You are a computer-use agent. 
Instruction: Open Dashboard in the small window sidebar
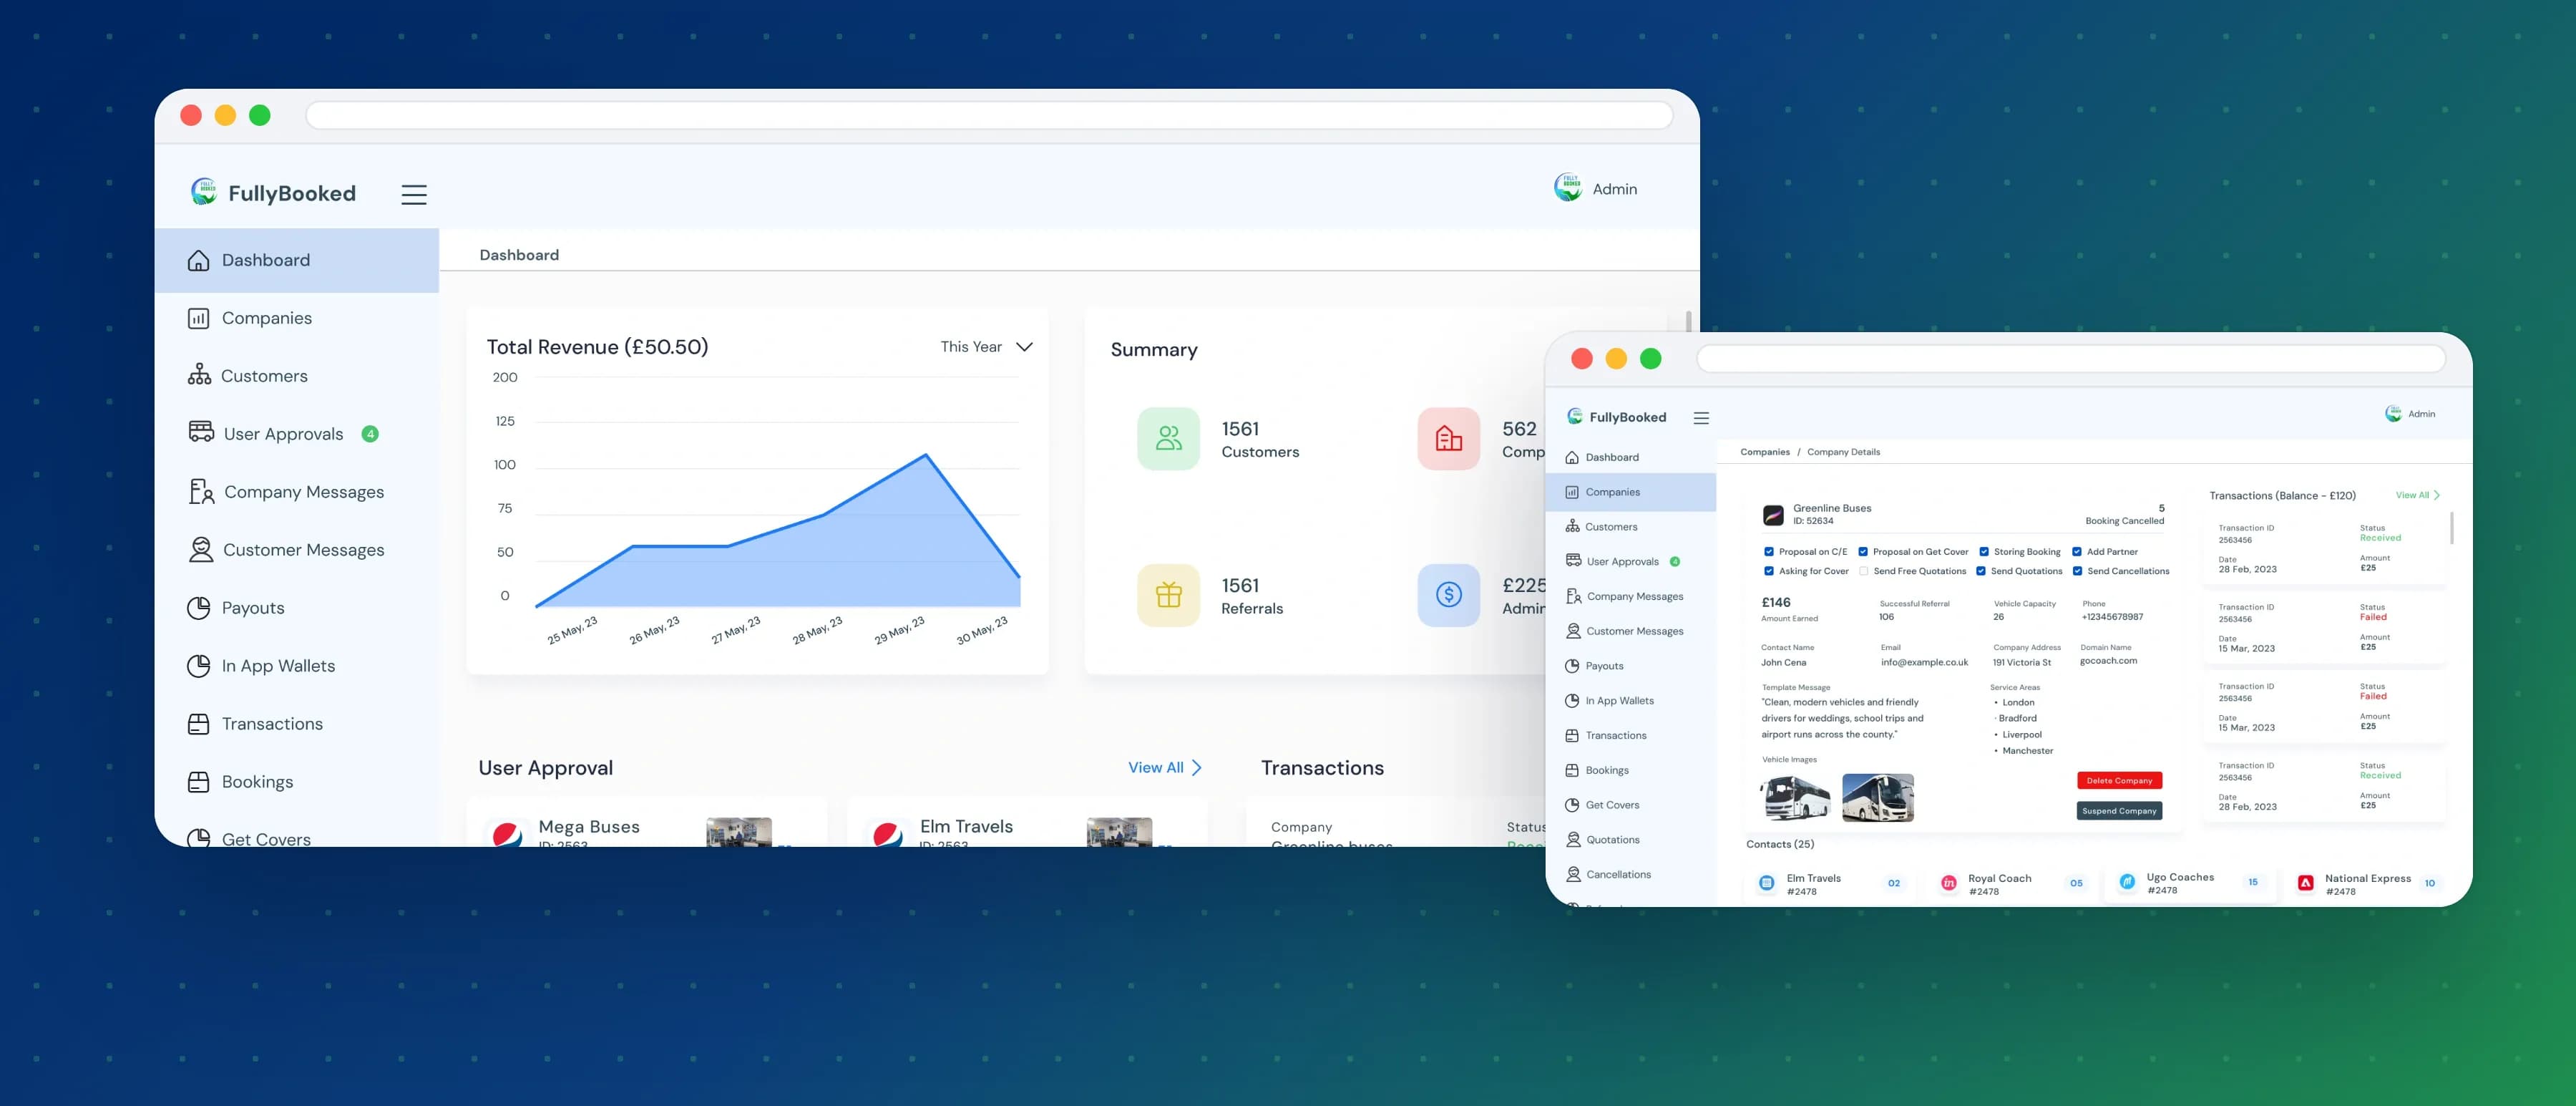click(x=1630, y=457)
